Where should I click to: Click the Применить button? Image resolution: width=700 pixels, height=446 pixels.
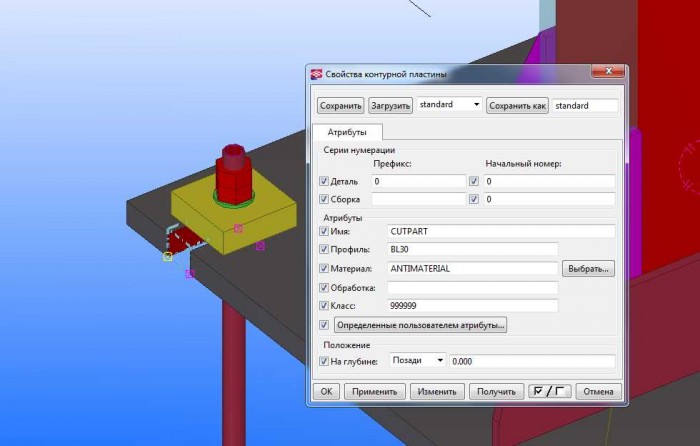[x=375, y=392]
